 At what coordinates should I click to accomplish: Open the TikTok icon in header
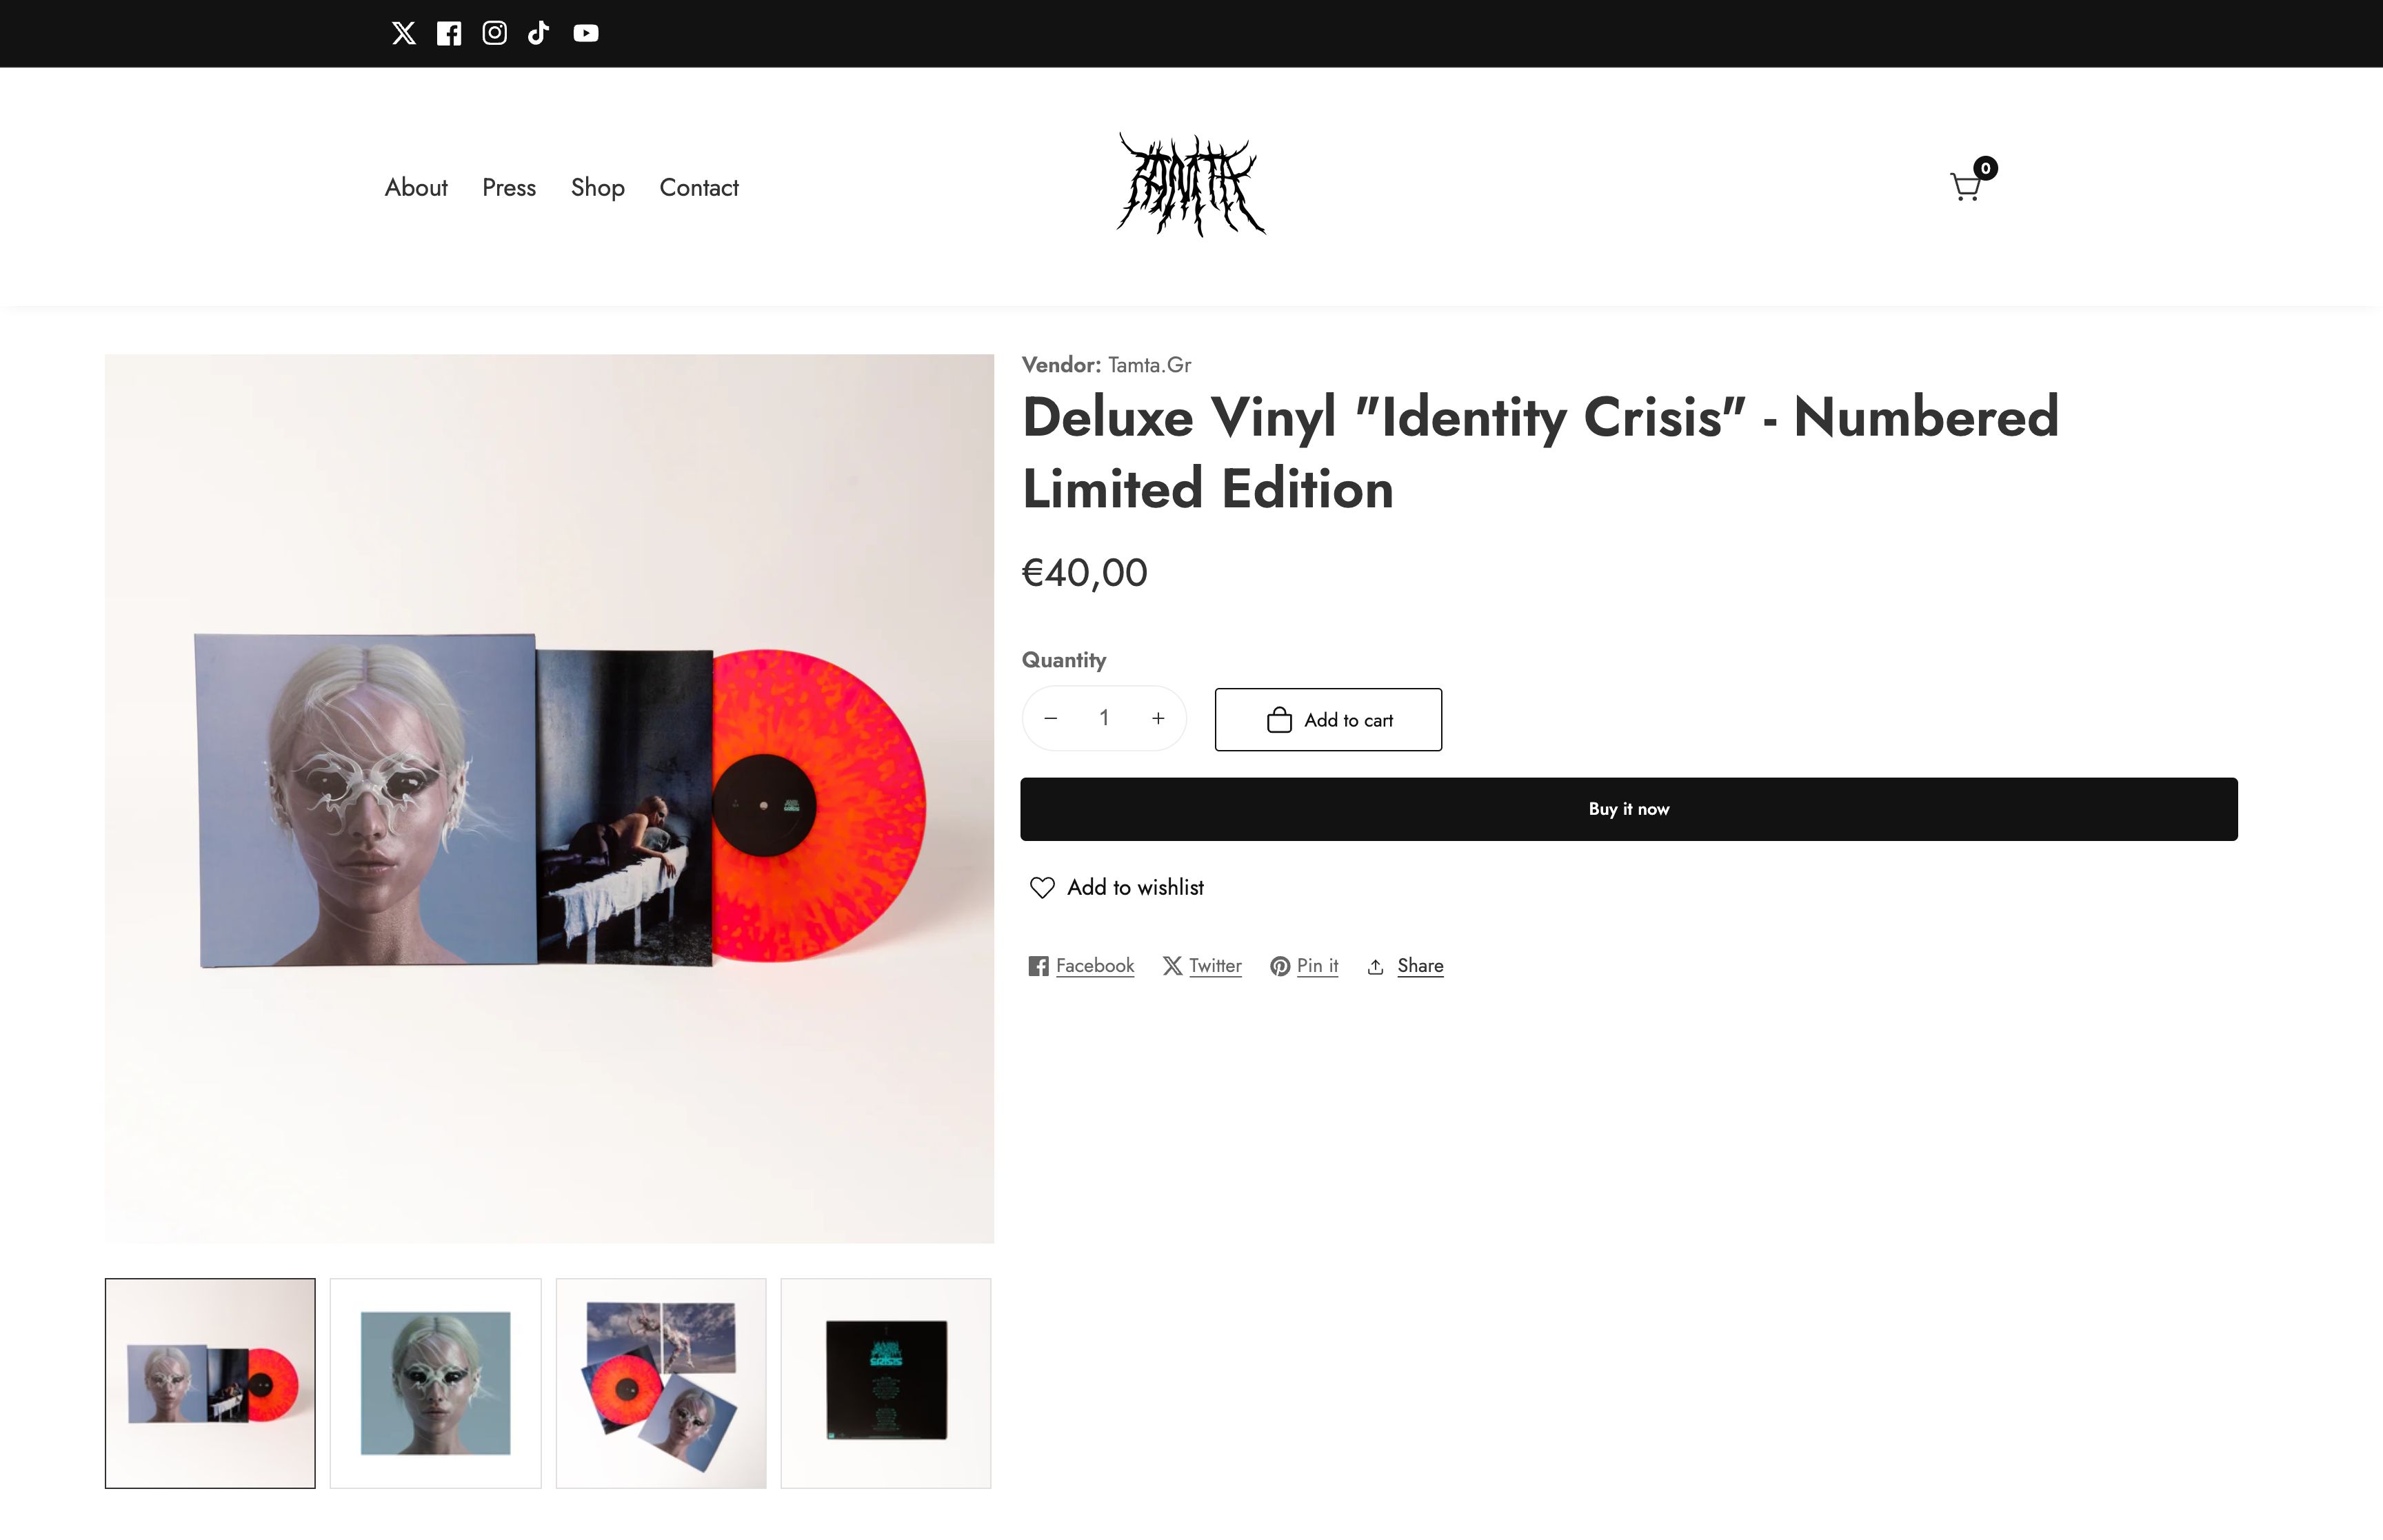pyautogui.click(x=539, y=33)
